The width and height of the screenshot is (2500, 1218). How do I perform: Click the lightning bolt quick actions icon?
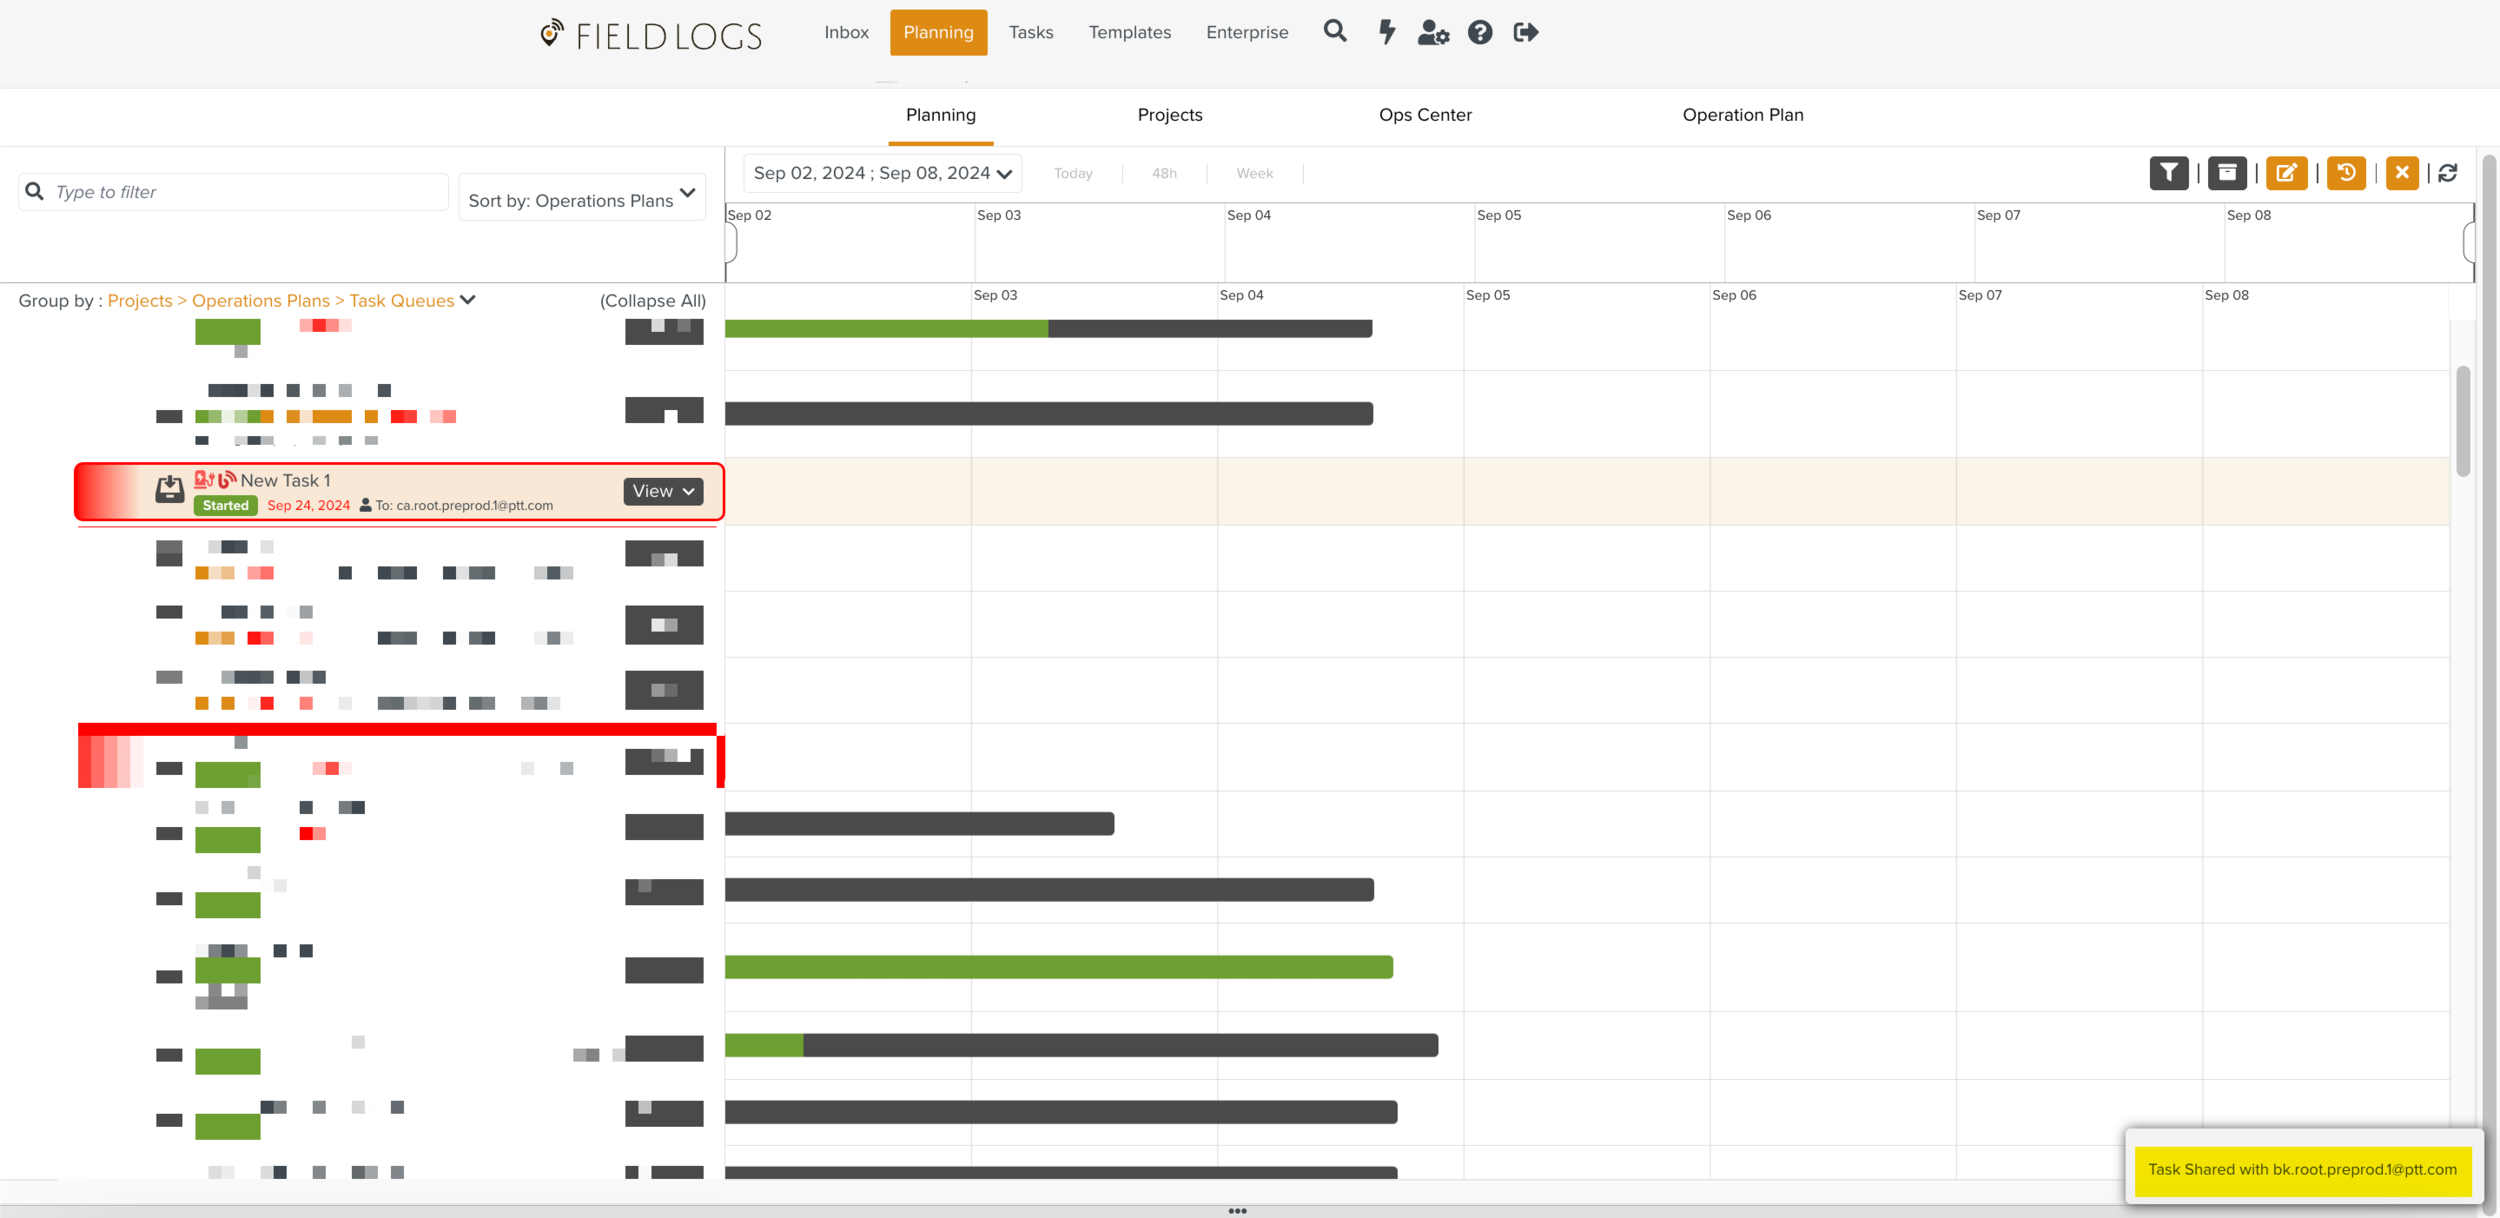click(x=1386, y=32)
